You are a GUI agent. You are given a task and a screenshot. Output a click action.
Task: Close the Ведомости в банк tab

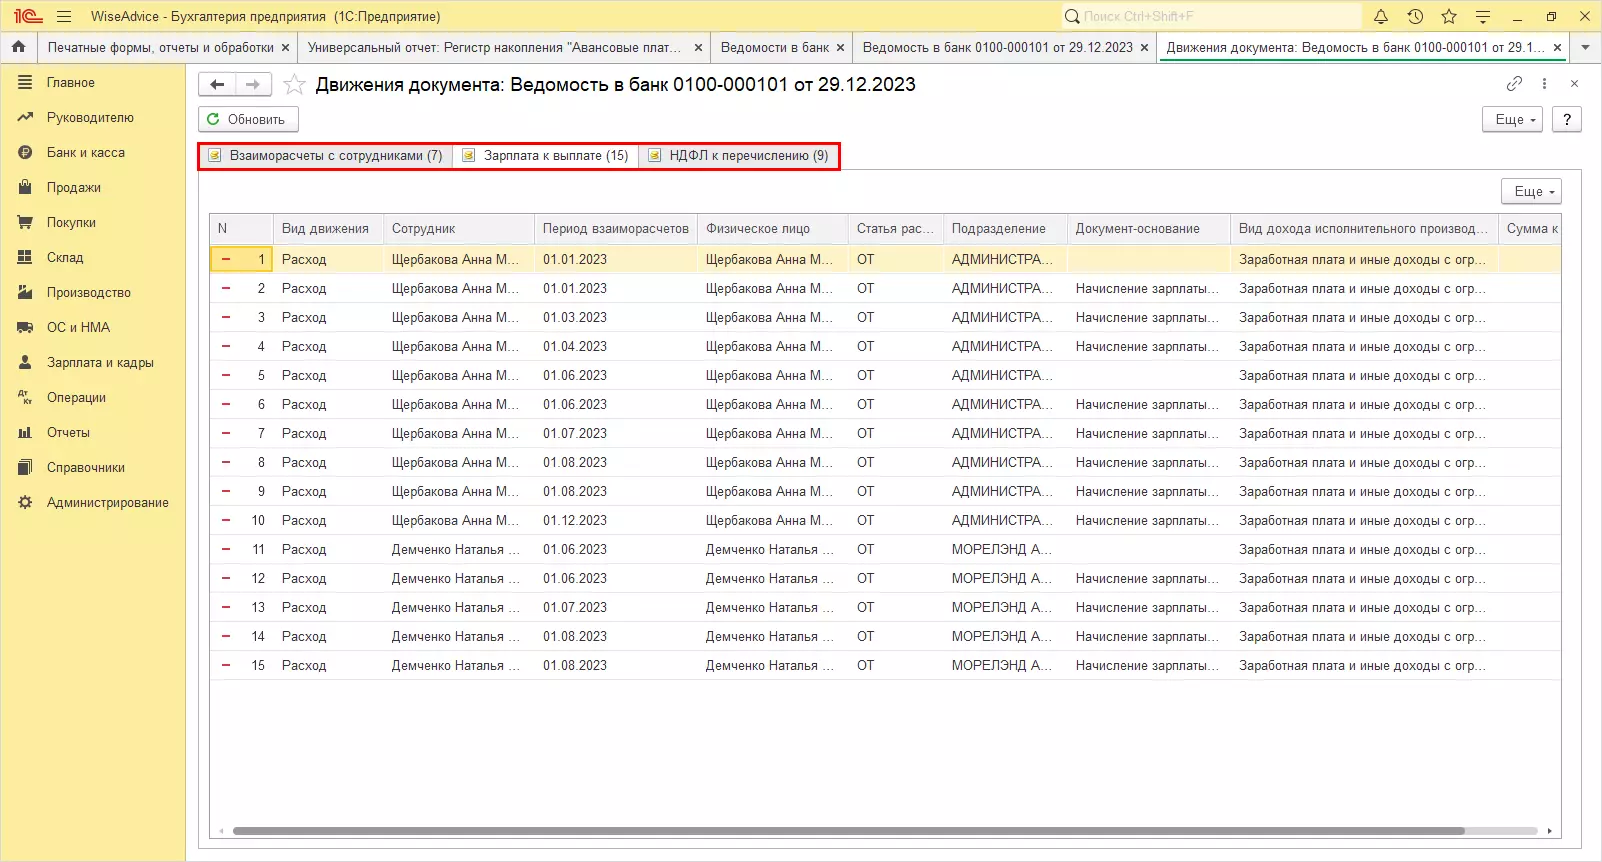[x=841, y=48]
